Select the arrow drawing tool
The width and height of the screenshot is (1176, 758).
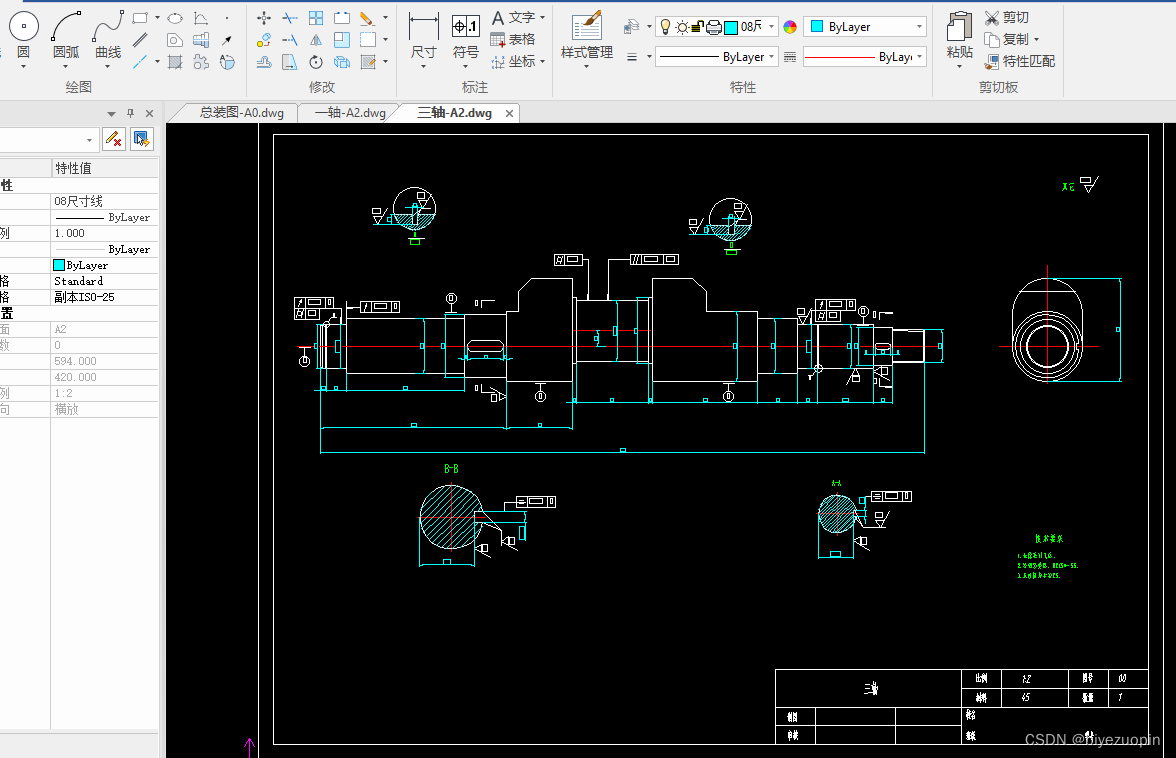pos(226,40)
